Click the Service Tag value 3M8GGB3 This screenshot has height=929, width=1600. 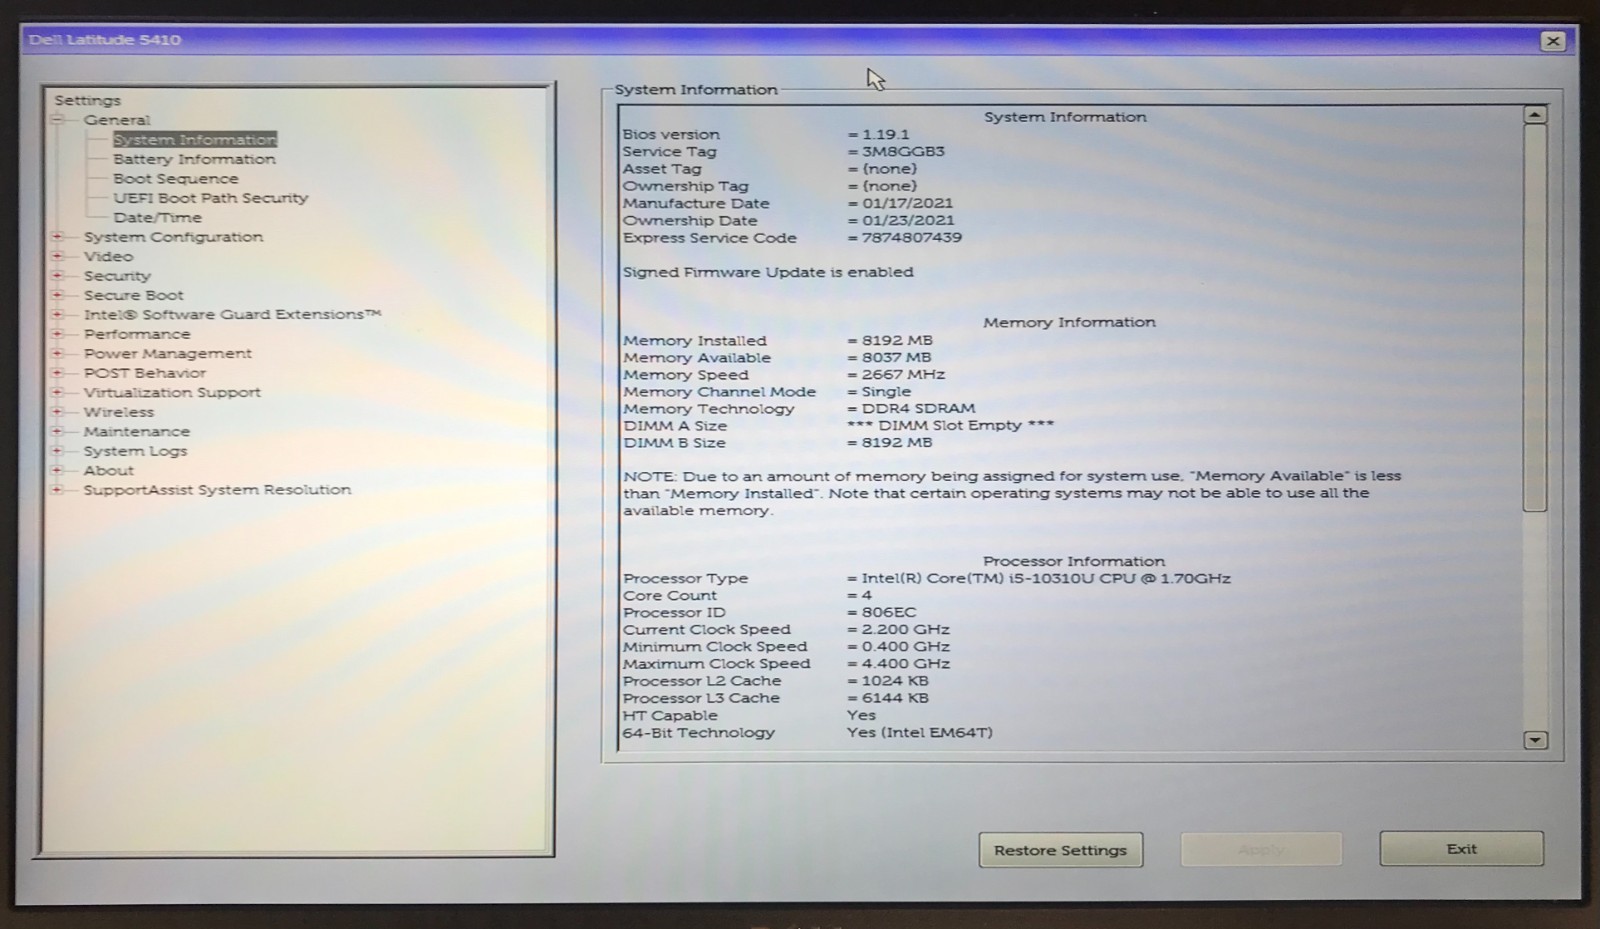pyautogui.click(x=903, y=152)
